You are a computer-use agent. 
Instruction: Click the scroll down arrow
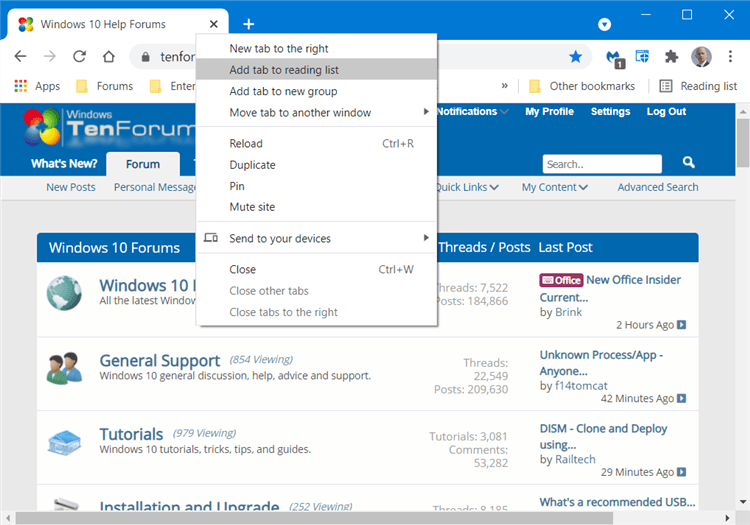[743, 502]
